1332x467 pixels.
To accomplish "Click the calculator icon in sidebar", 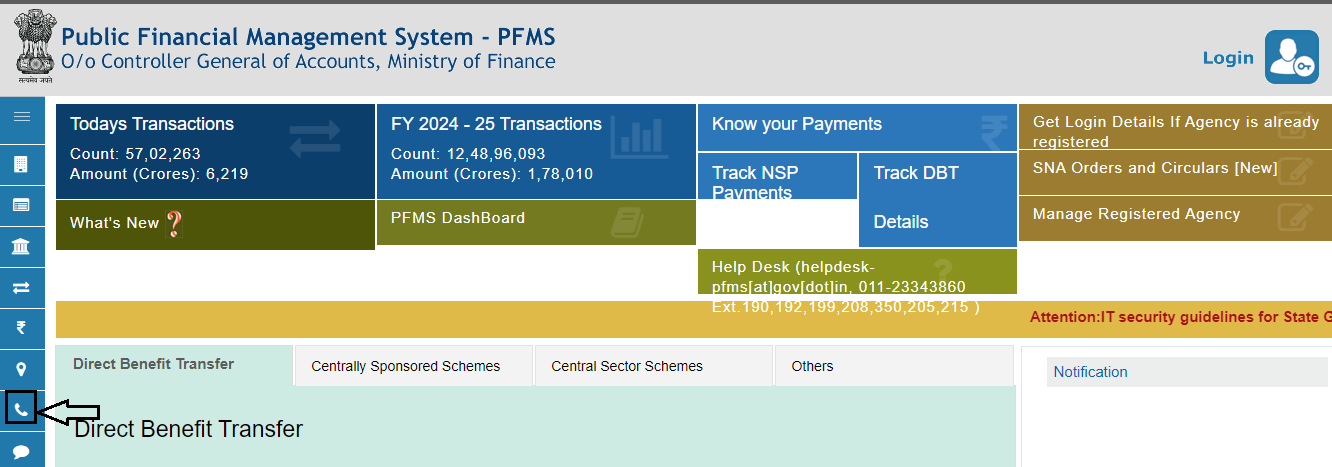I will (21, 163).
